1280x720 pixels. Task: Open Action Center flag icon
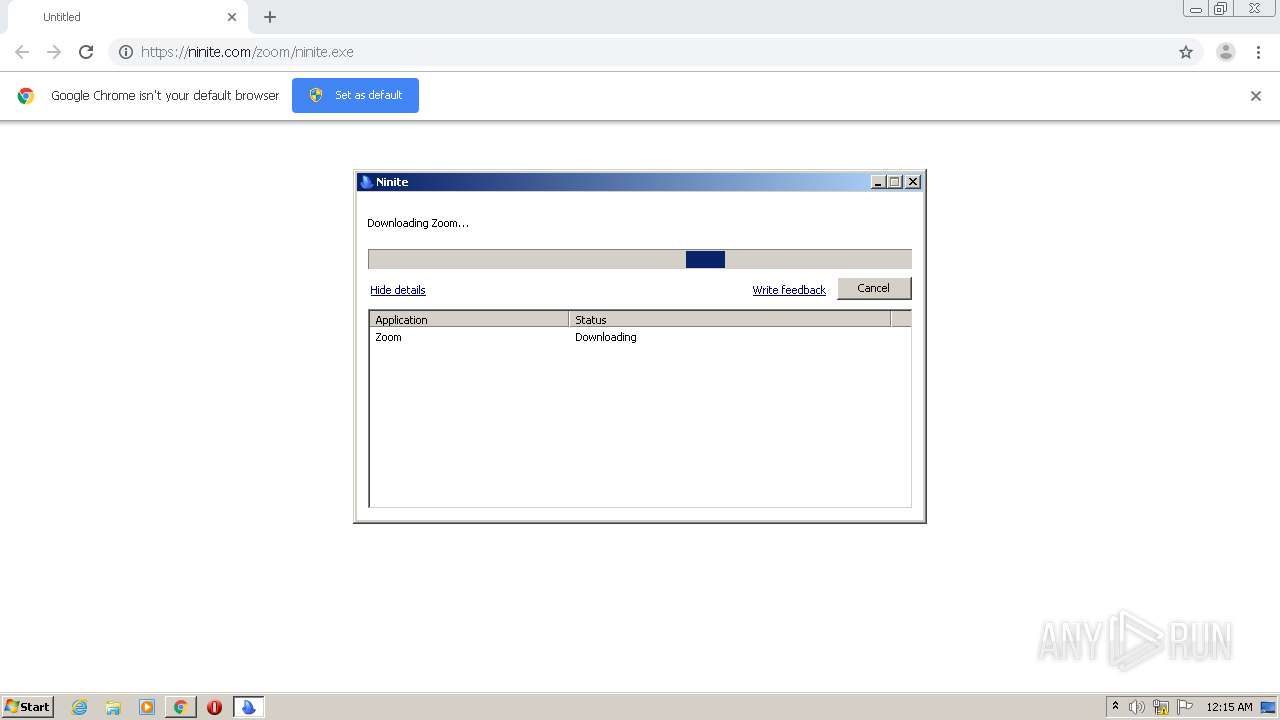(1185, 707)
